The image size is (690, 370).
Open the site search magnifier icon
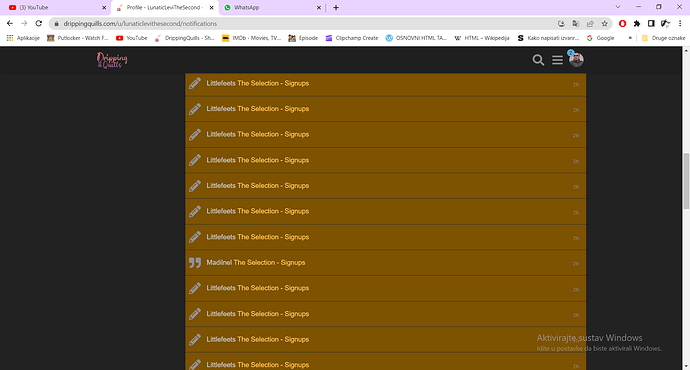coord(538,60)
